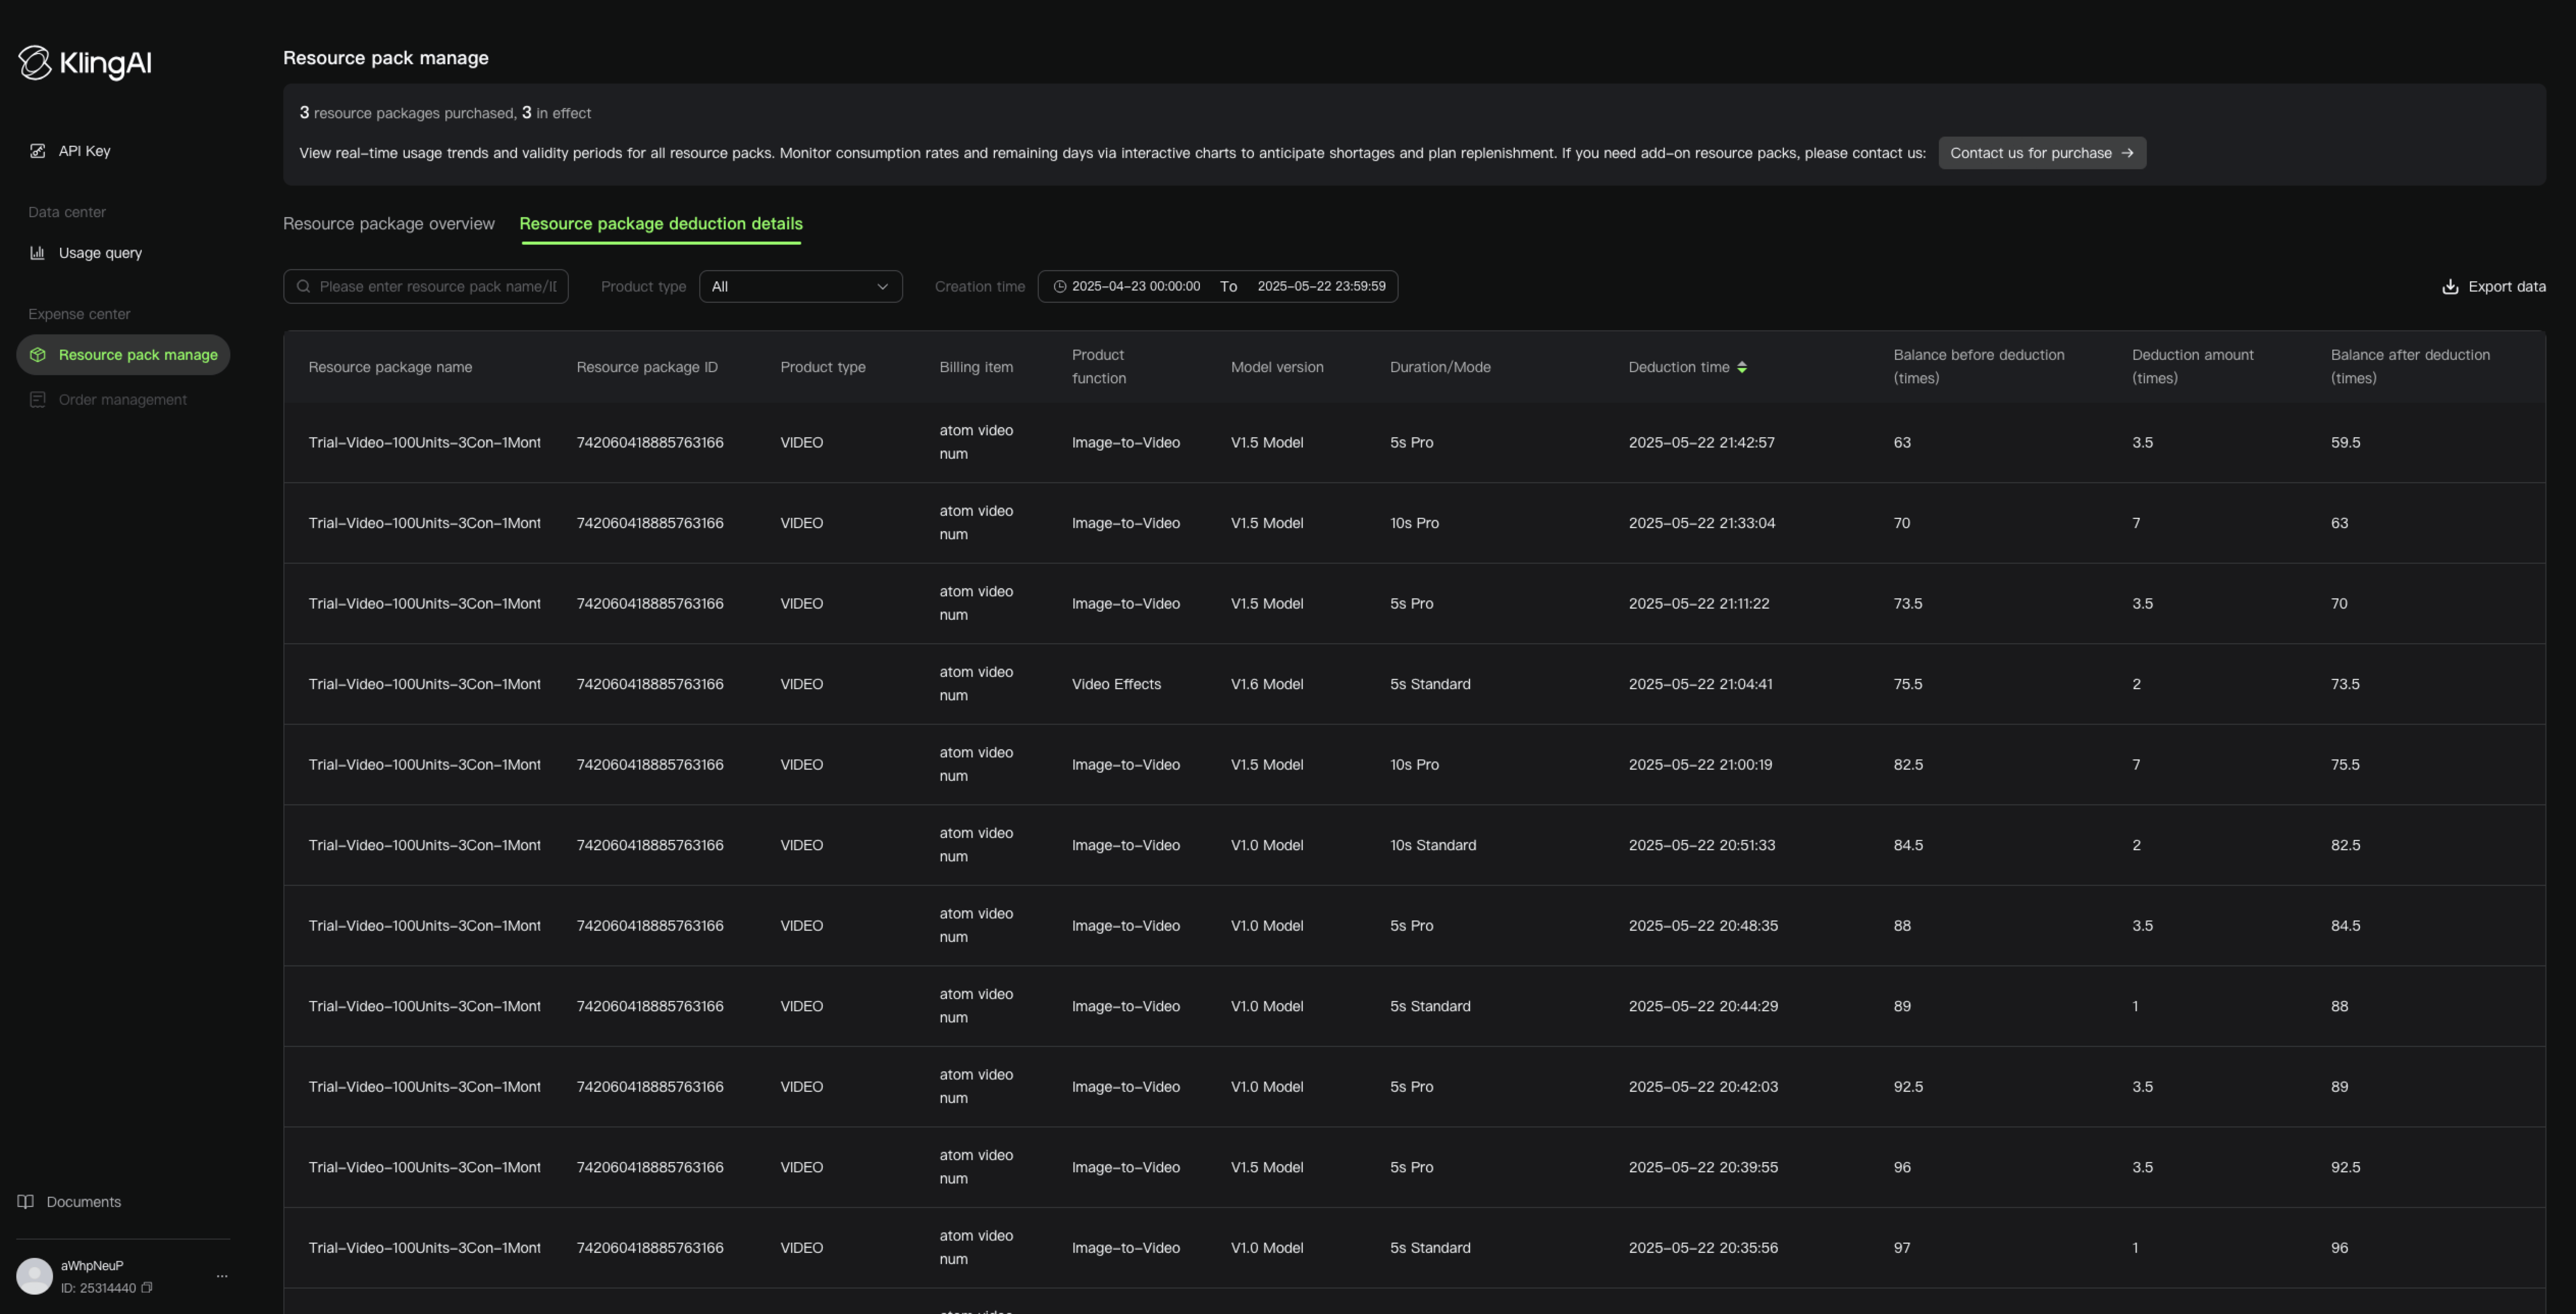
Task: Open the account options ellipsis menu
Action: coord(222,1276)
